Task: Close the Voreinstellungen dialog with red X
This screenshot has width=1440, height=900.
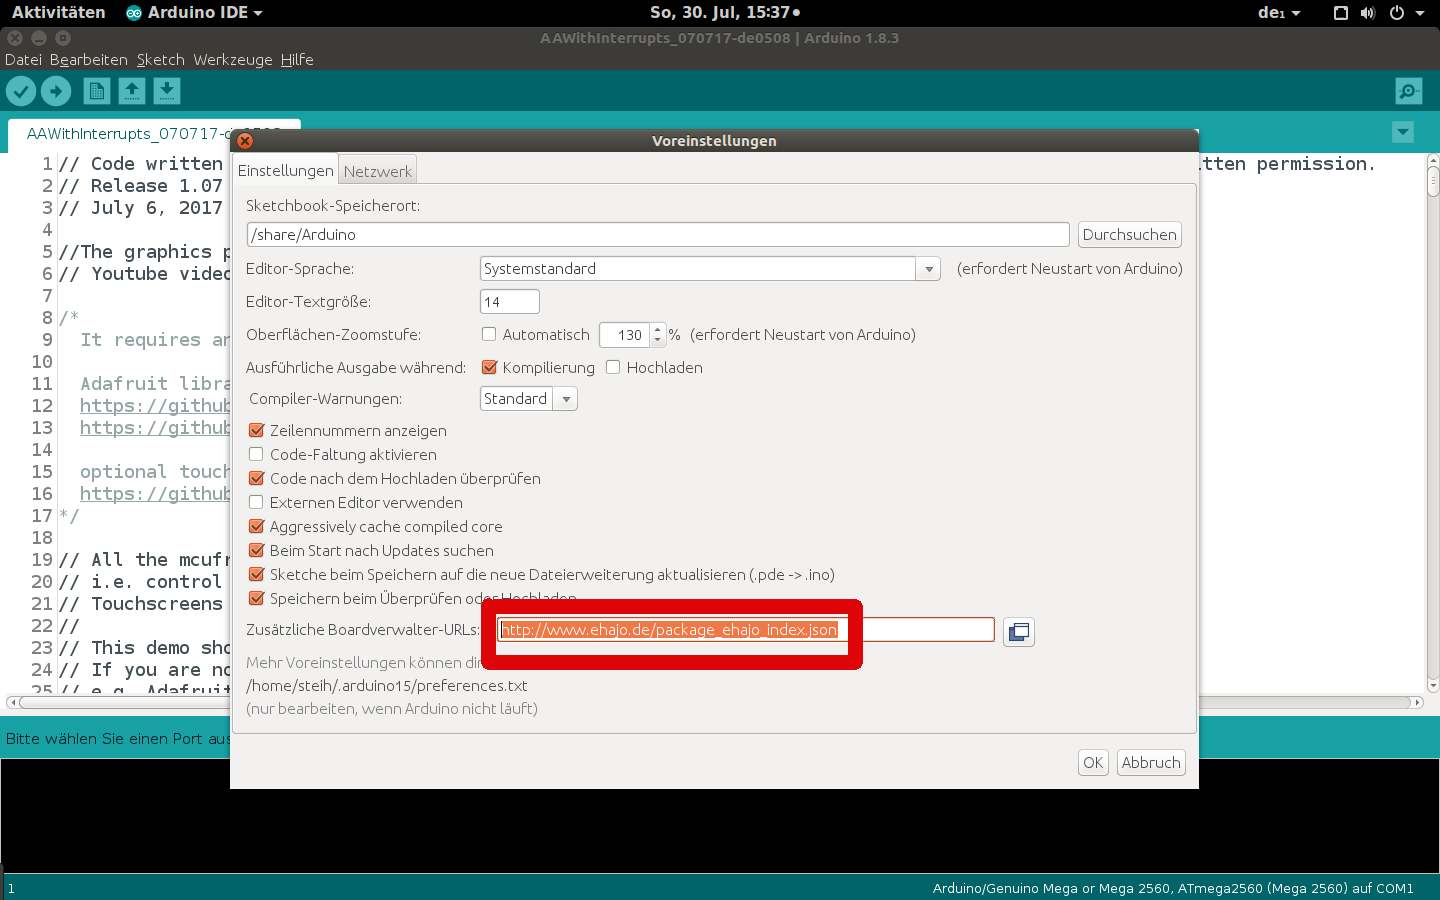Action: click(245, 141)
